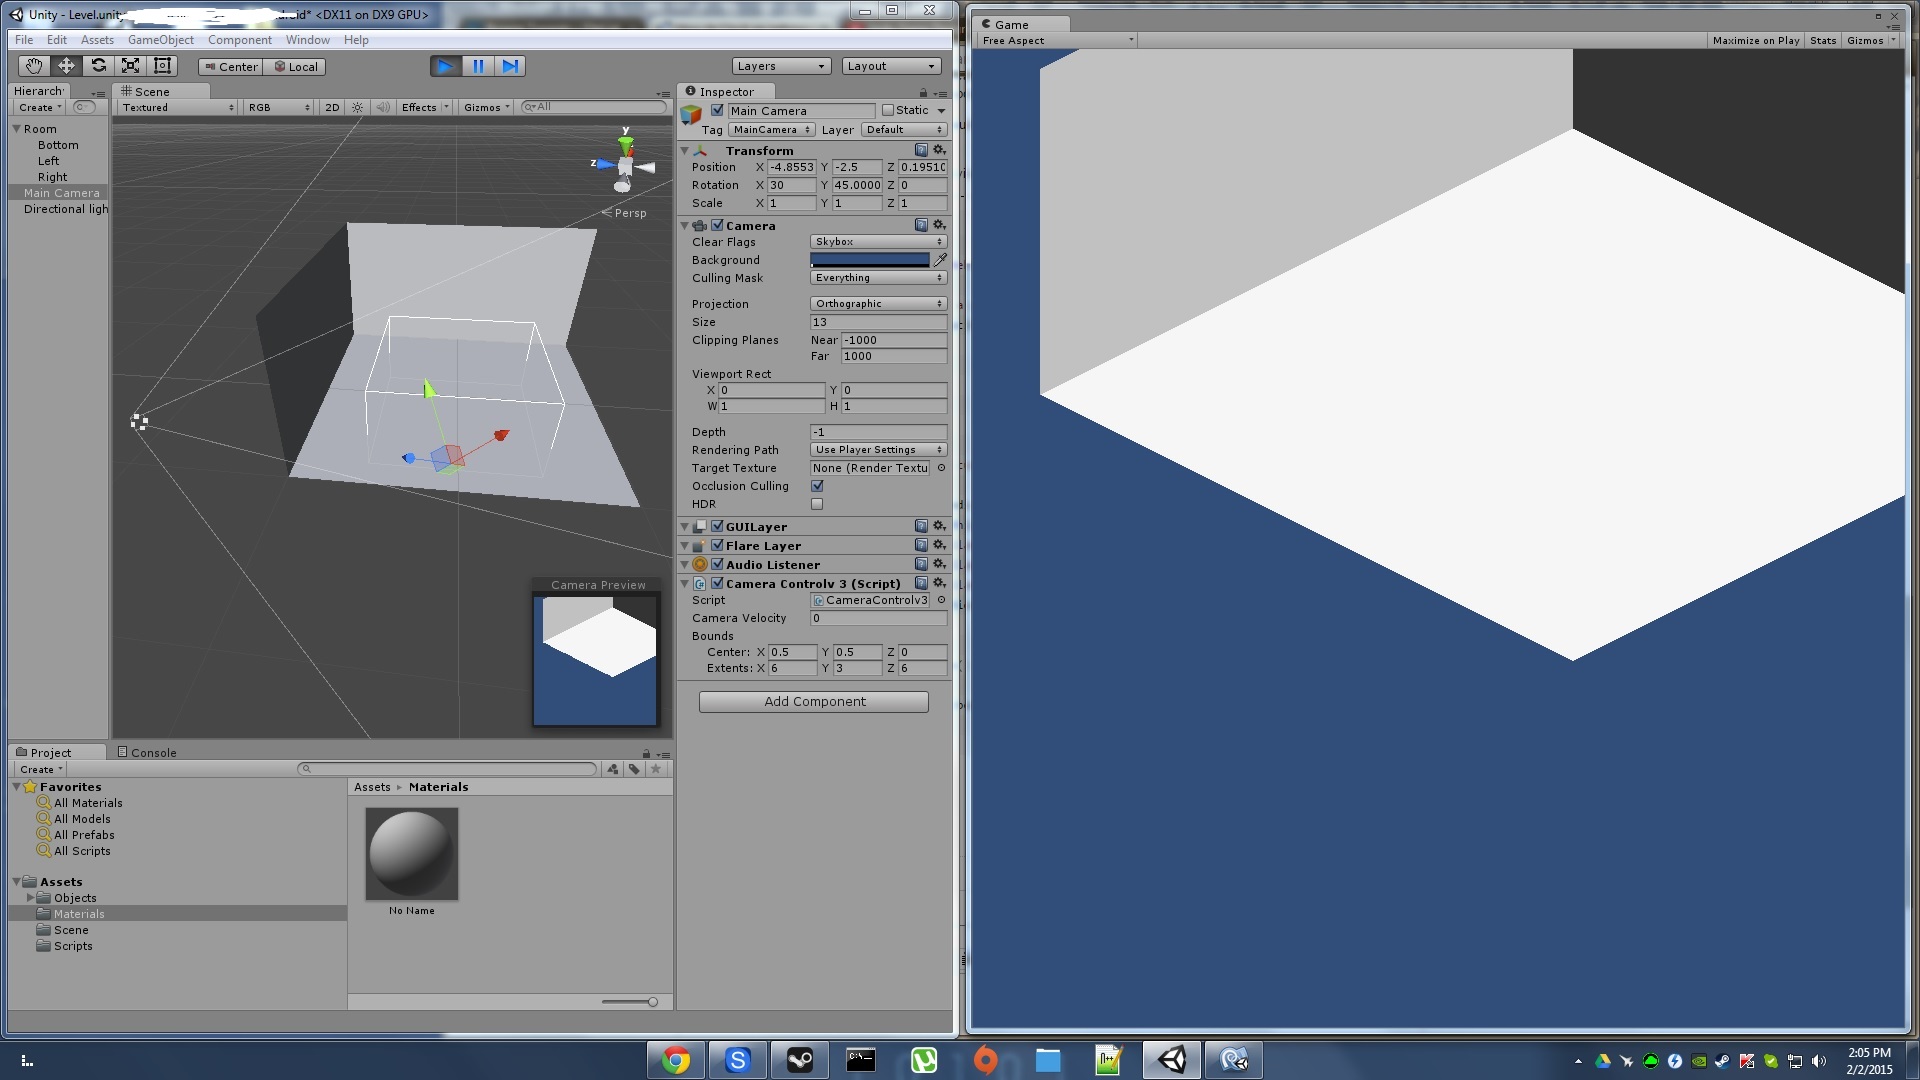Image resolution: width=1920 pixels, height=1080 pixels.
Task: Open Rendering Path dropdown
Action: click(x=878, y=450)
